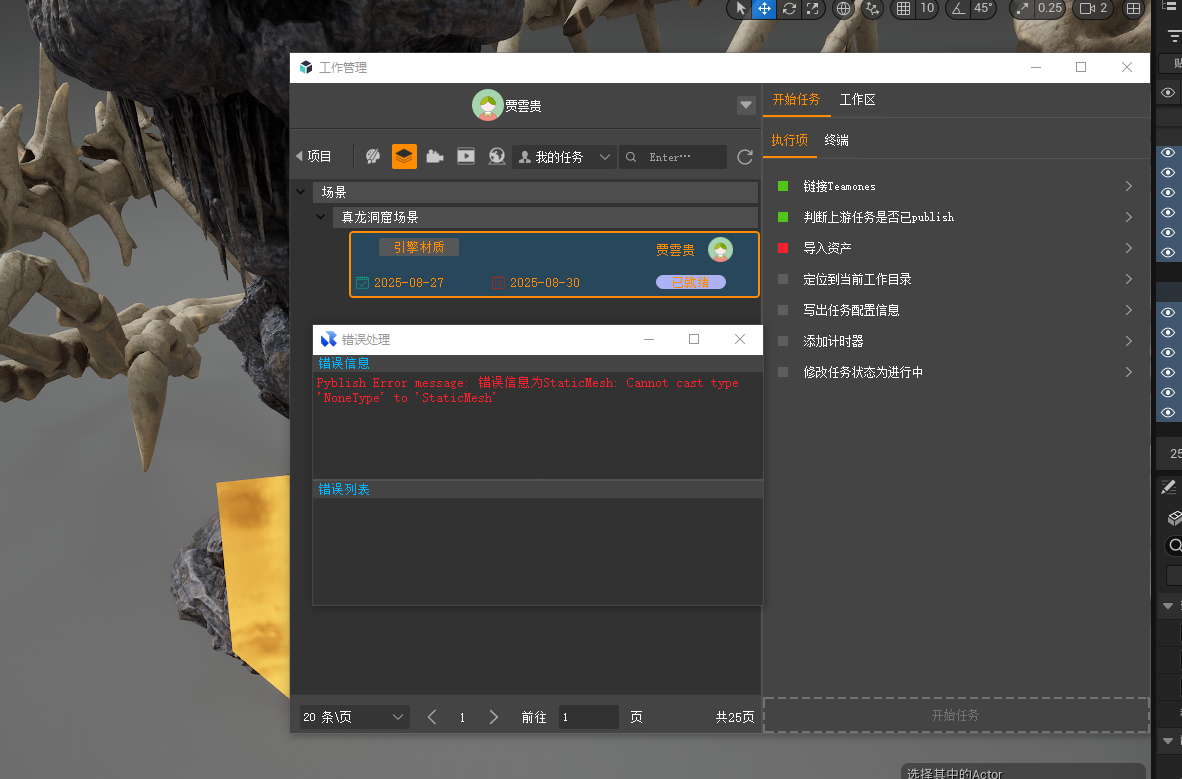The width and height of the screenshot is (1182, 779).
Task: Toggle visibility eye of topmost outliner row
Action: click(1168, 93)
